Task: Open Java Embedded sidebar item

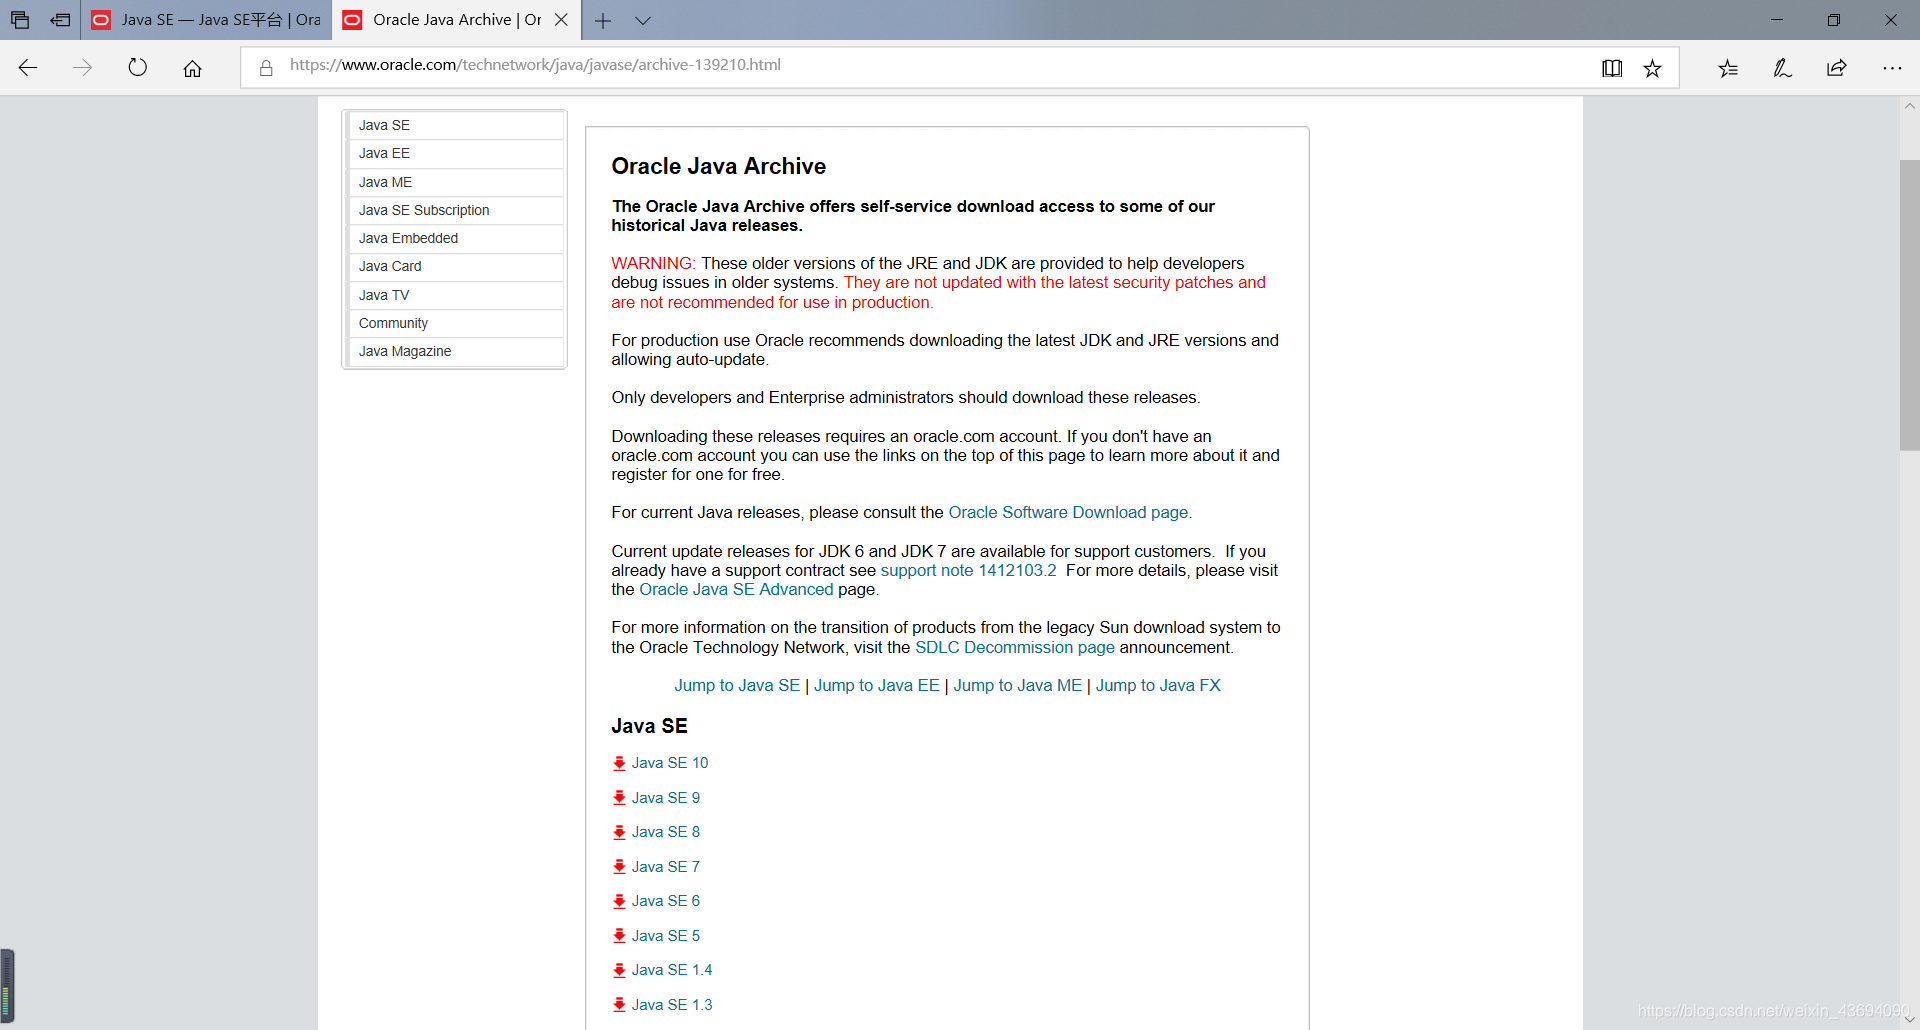Action: 456,238
